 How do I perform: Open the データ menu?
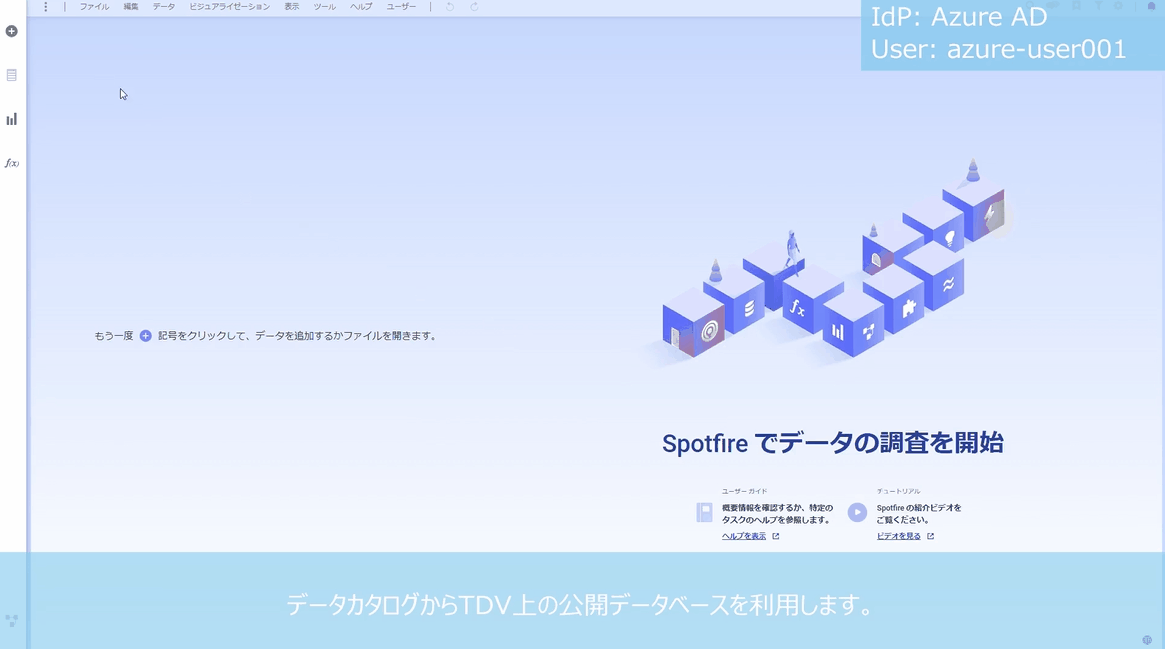click(x=162, y=6)
